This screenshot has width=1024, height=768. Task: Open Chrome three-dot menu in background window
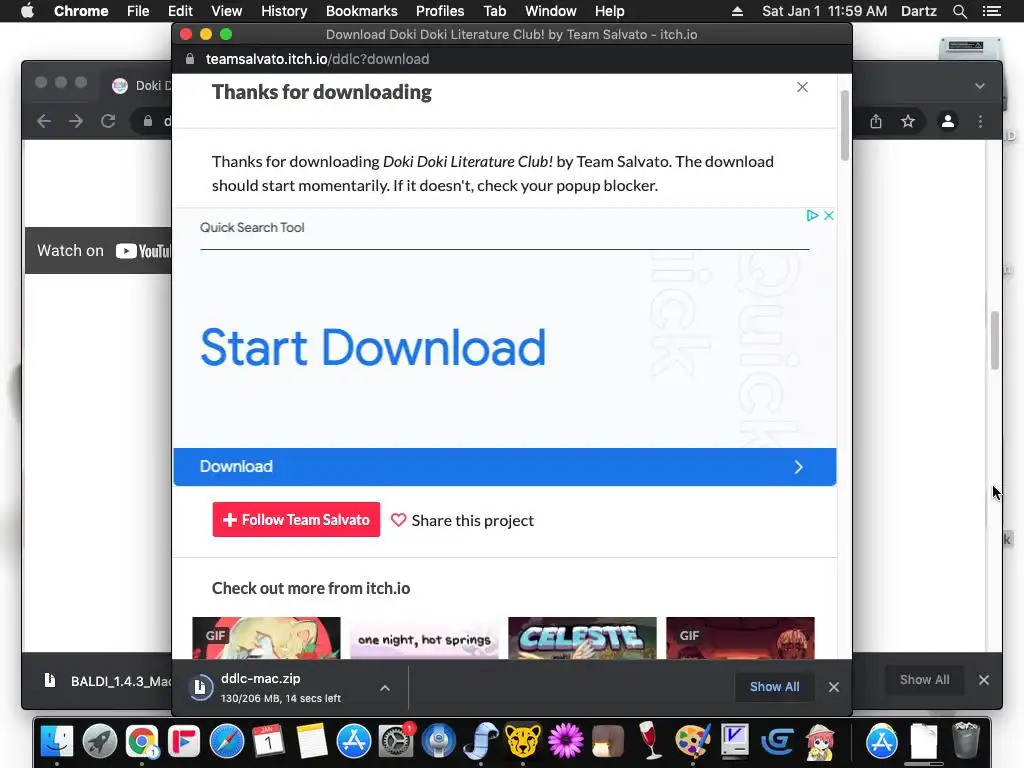[980, 121]
